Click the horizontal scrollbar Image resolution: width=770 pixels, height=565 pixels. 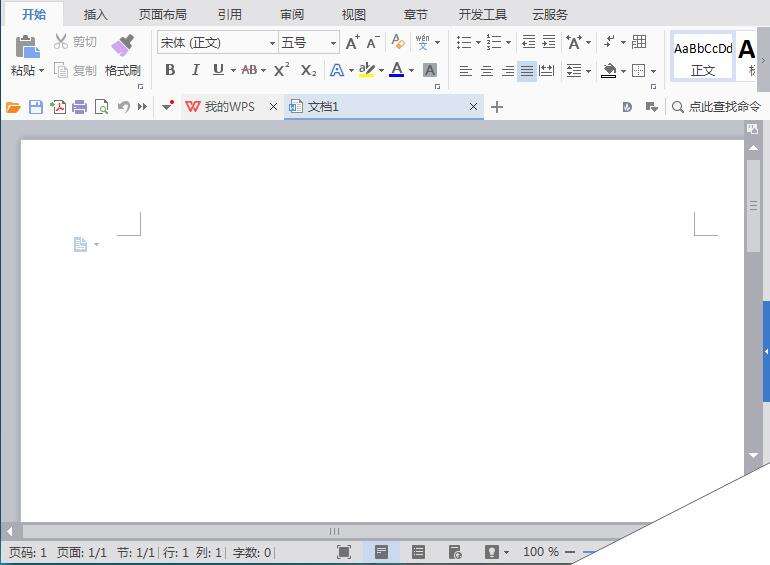click(x=334, y=531)
